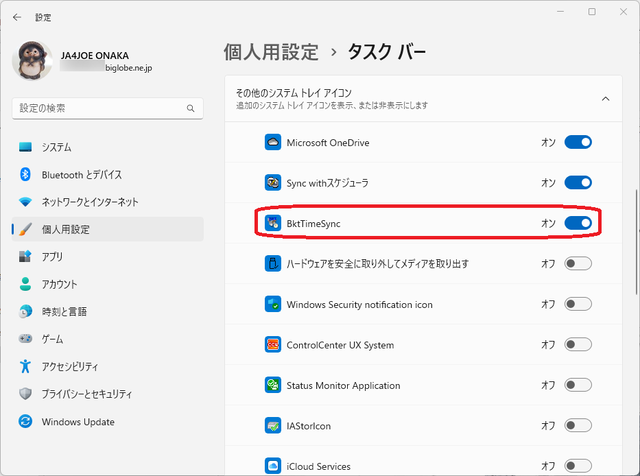
Task: Click the 設定の検索 search field
Action: [x=108, y=108]
